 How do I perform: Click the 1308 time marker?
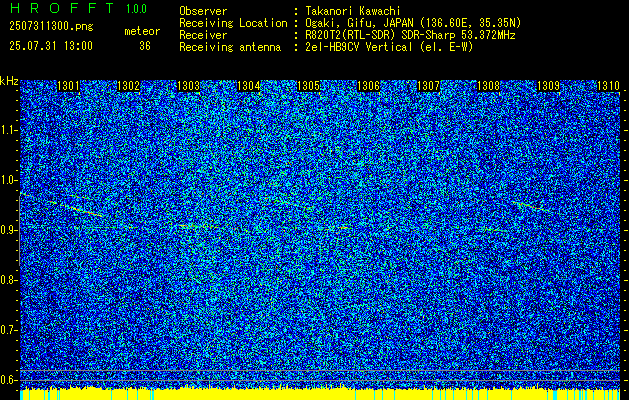[x=489, y=86]
